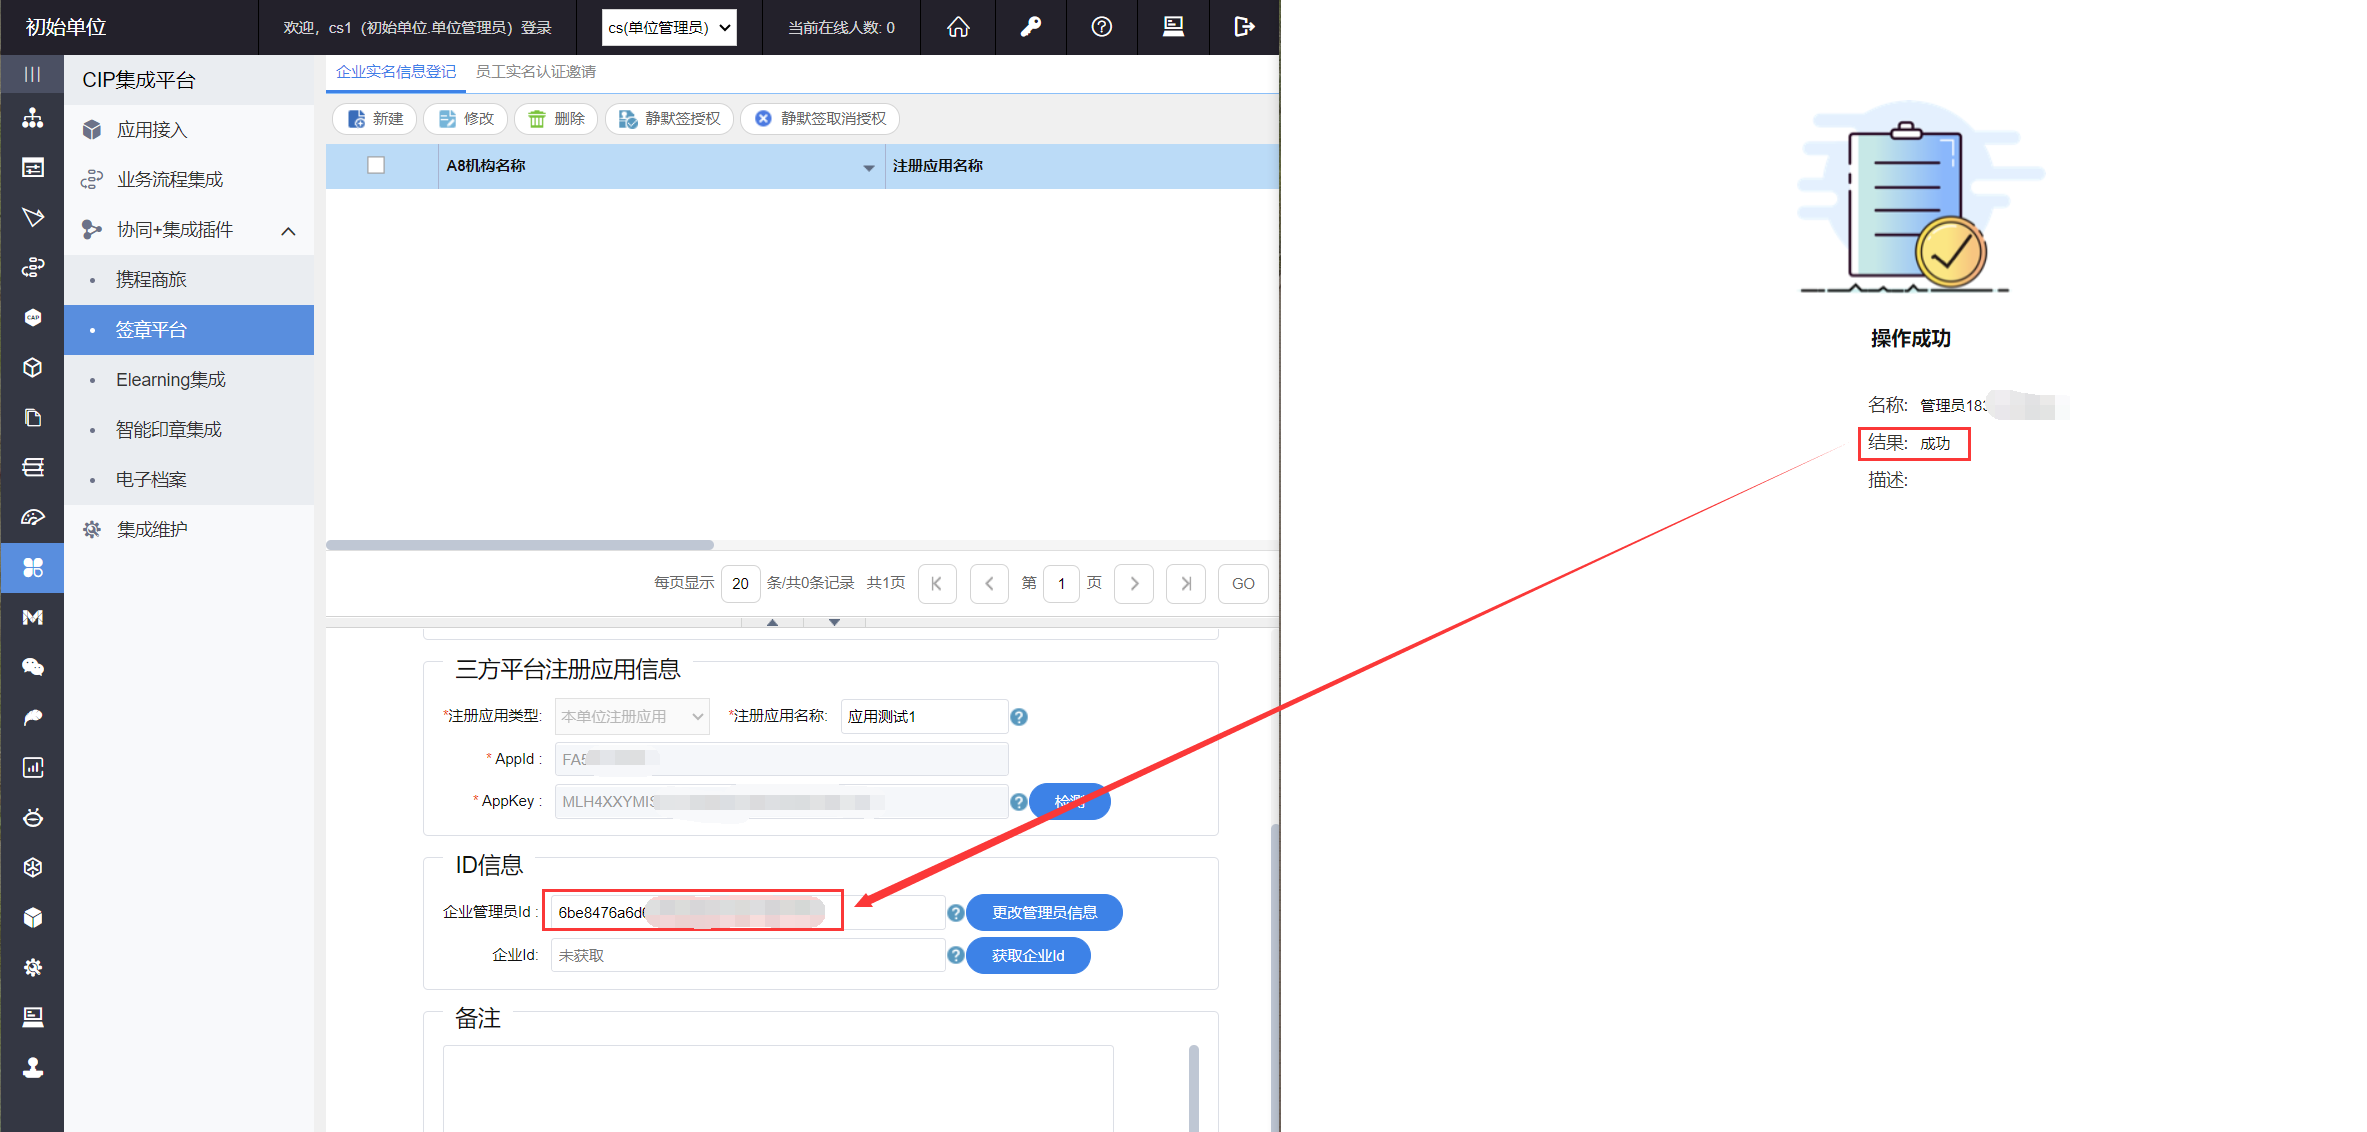Switch to 员工实名认证邀请 tab
This screenshot has height=1132, width=2367.
[535, 72]
